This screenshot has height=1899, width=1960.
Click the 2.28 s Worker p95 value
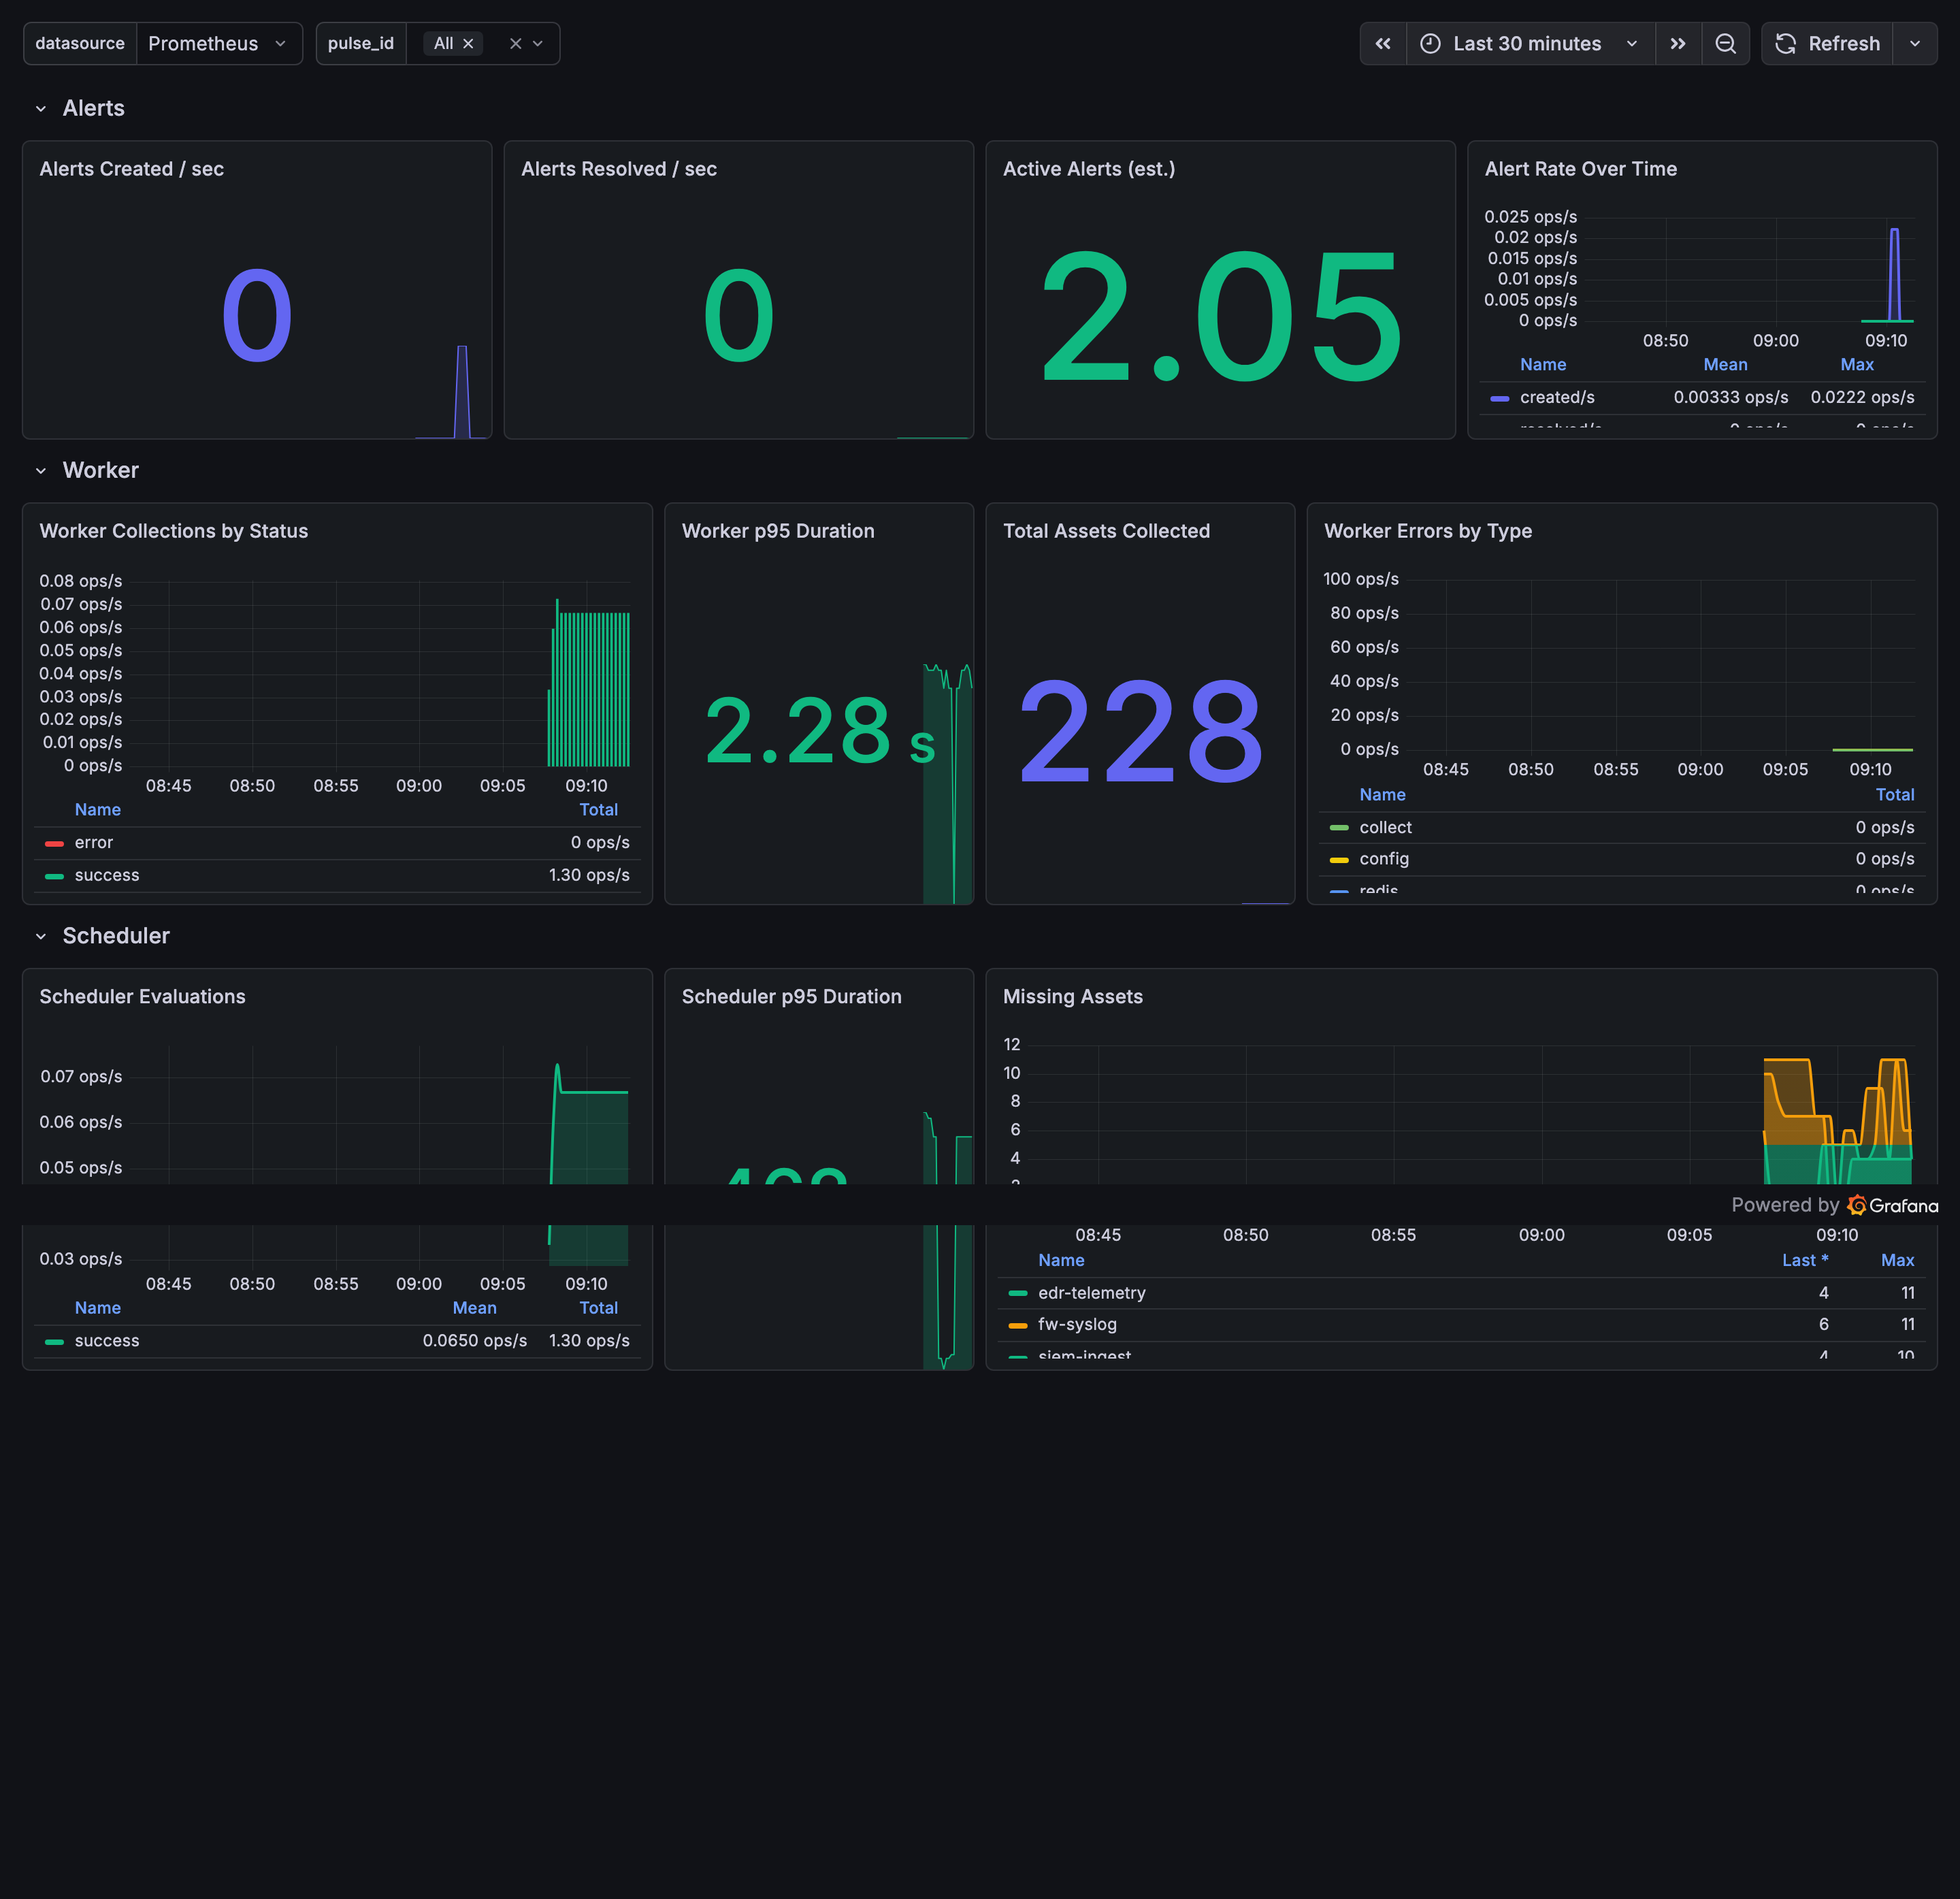(x=820, y=732)
